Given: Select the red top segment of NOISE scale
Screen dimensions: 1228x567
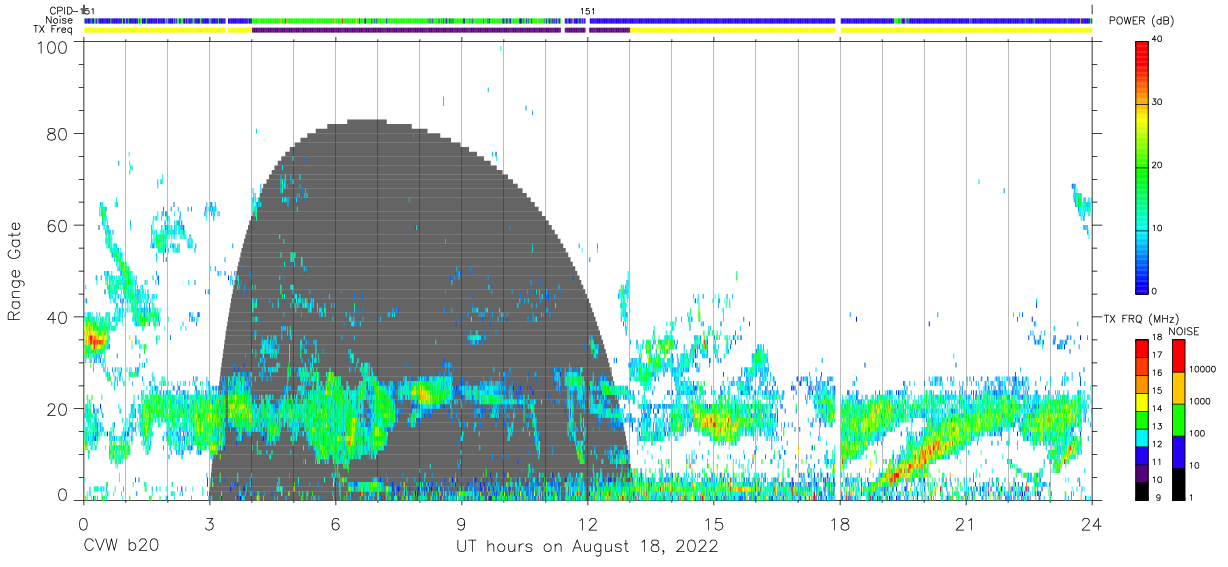Looking at the screenshot, I should point(1177,356).
